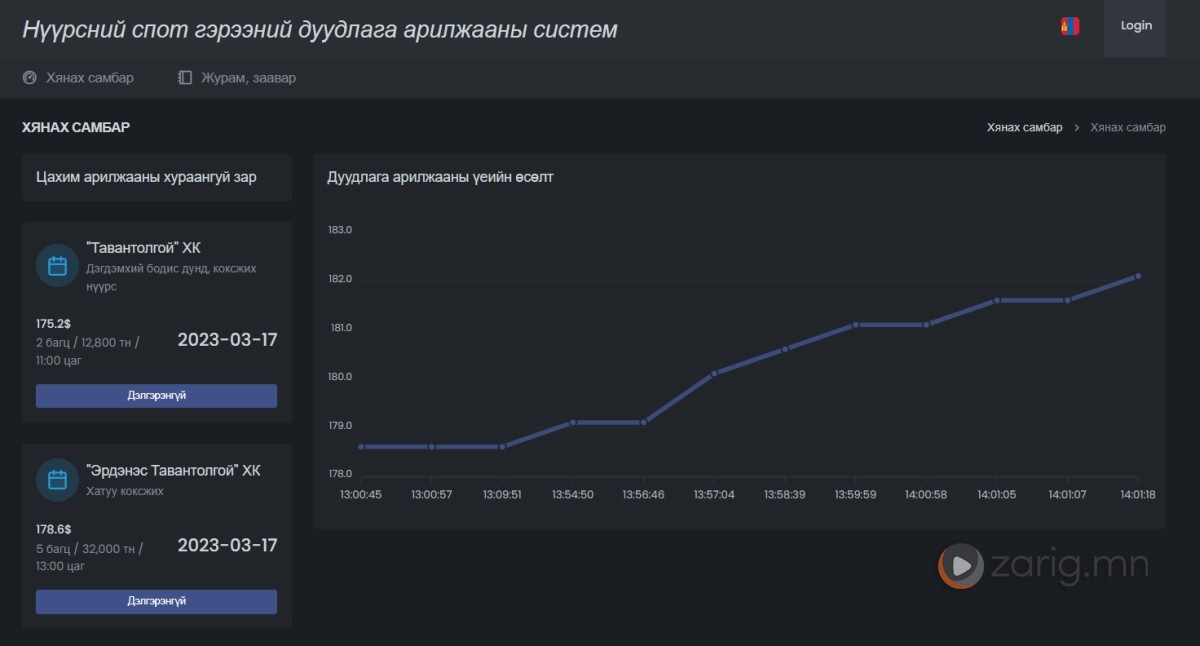Click the chart point at 13:54:50
This screenshot has width=1200, height=646.
[572, 422]
